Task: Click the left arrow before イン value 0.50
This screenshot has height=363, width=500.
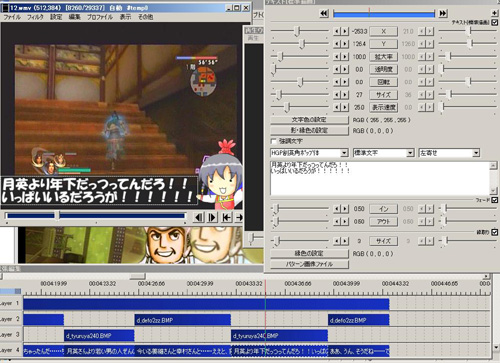Action: click(x=337, y=209)
